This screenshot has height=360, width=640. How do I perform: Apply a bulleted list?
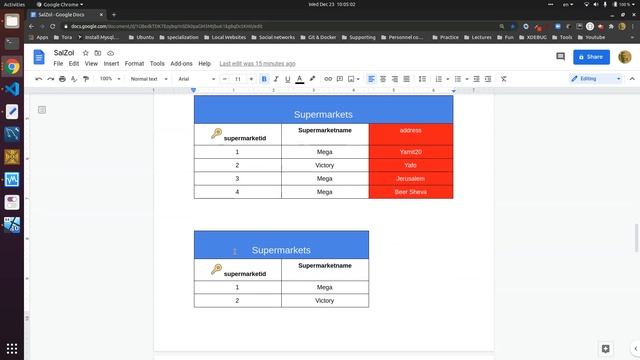[458, 79]
